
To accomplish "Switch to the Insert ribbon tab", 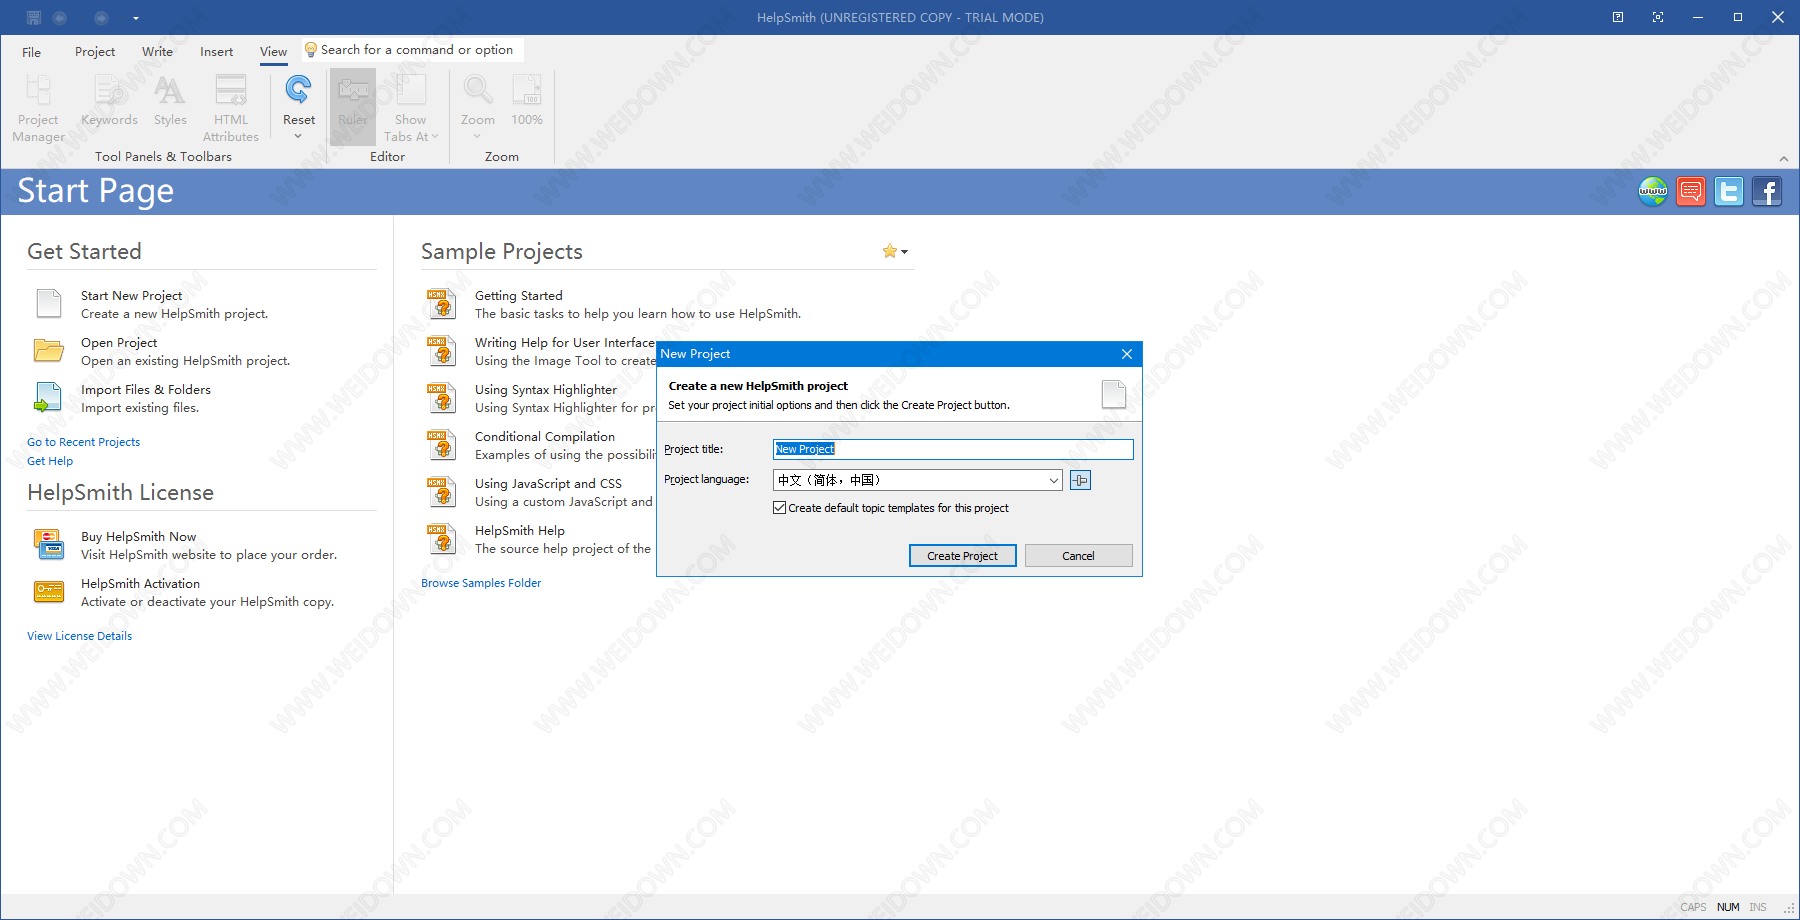I will click(216, 52).
